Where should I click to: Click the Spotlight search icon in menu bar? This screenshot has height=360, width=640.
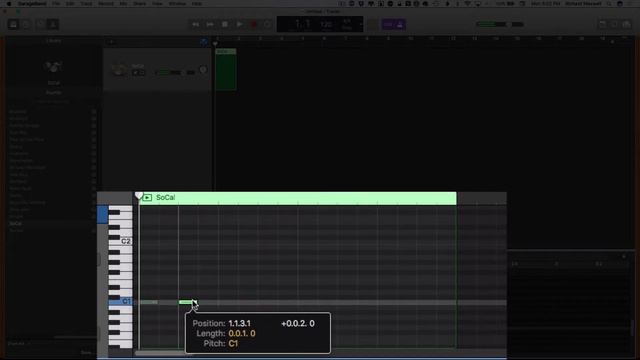(609, 4)
